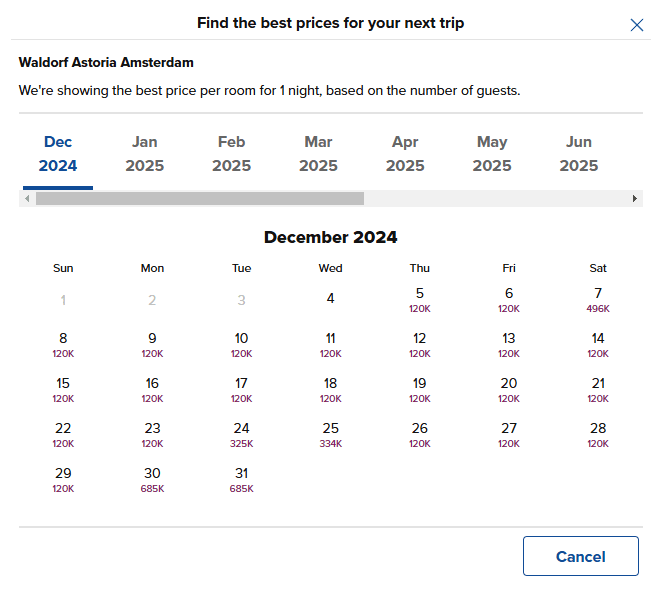This screenshot has height=591, width=661.
Task: Pick December 7 priced at 496K
Action: pos(598,299)
